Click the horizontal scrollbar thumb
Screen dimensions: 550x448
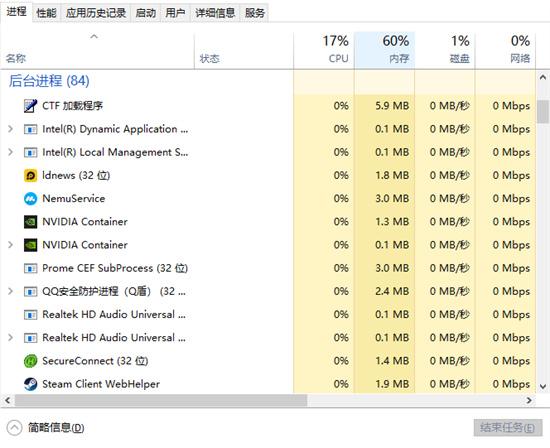point(161,400)
